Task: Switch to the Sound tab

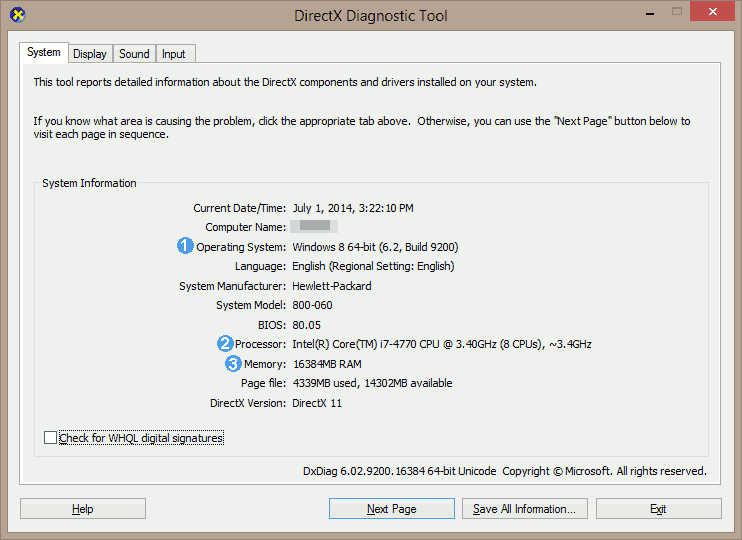Action: pos(134,54)
